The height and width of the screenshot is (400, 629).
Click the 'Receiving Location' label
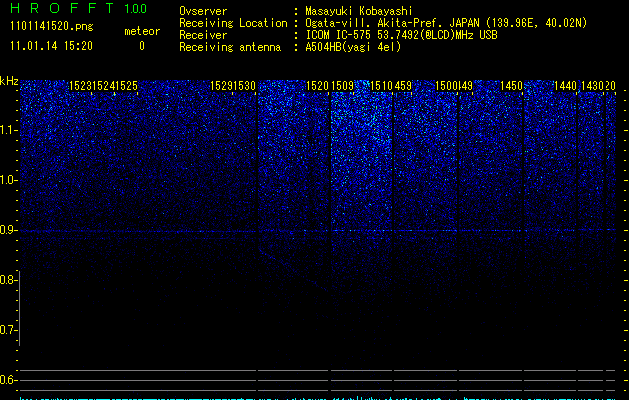(x=233, y=23)
